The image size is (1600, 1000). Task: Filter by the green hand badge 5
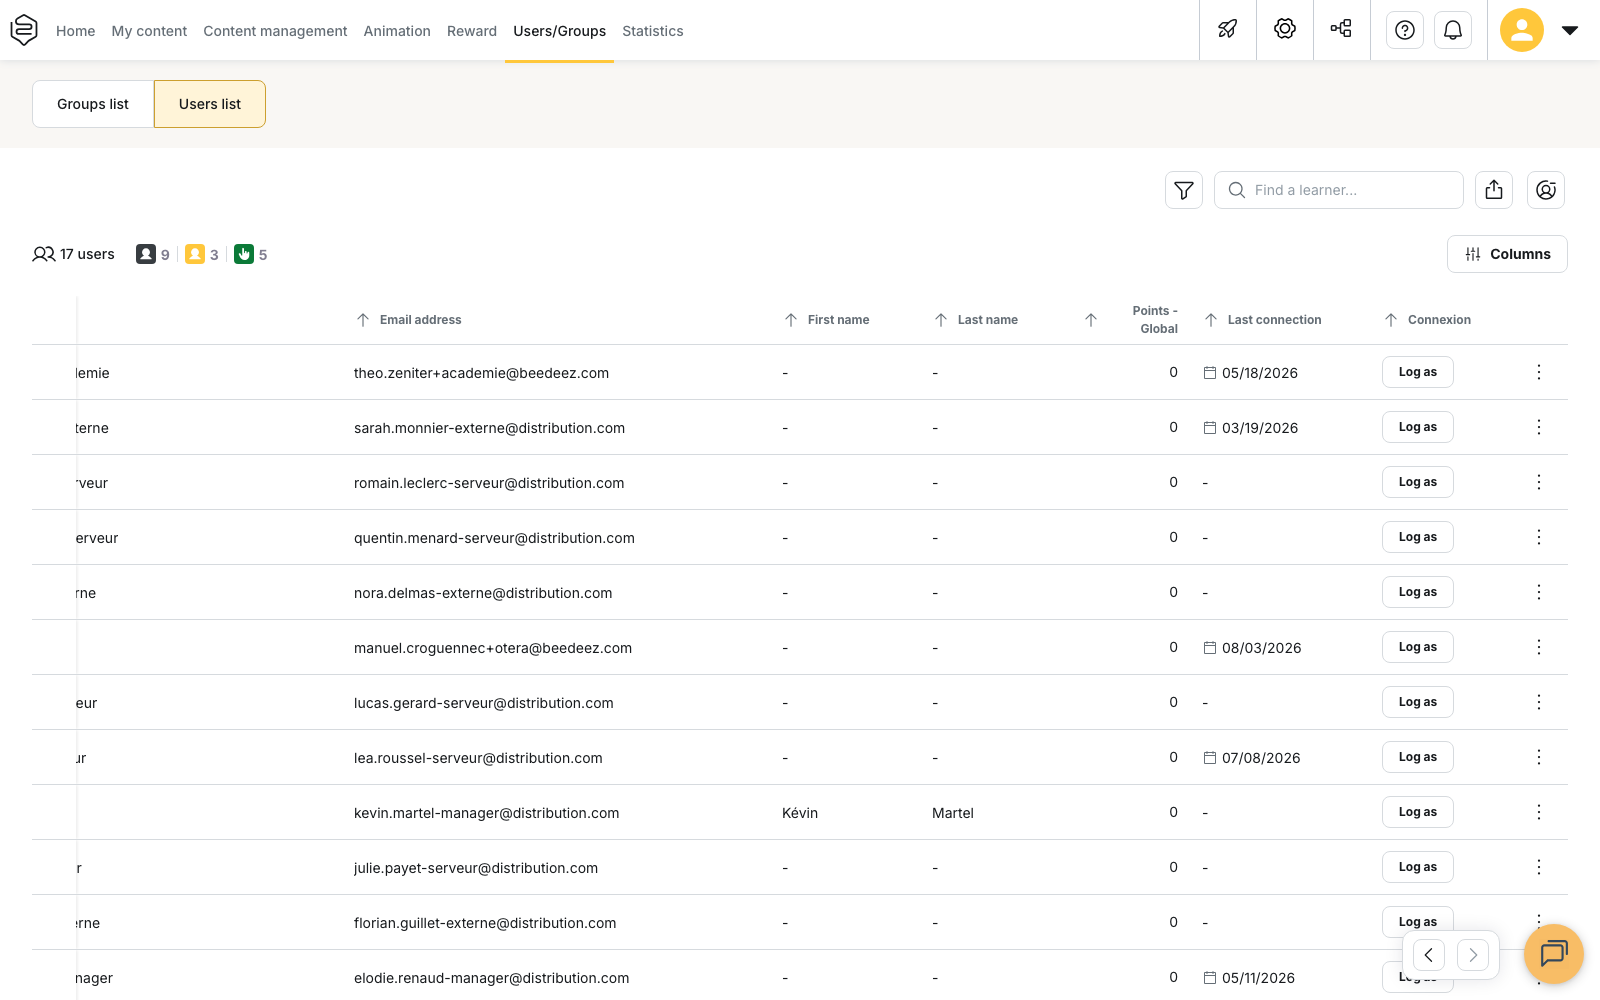coord(251,254)
